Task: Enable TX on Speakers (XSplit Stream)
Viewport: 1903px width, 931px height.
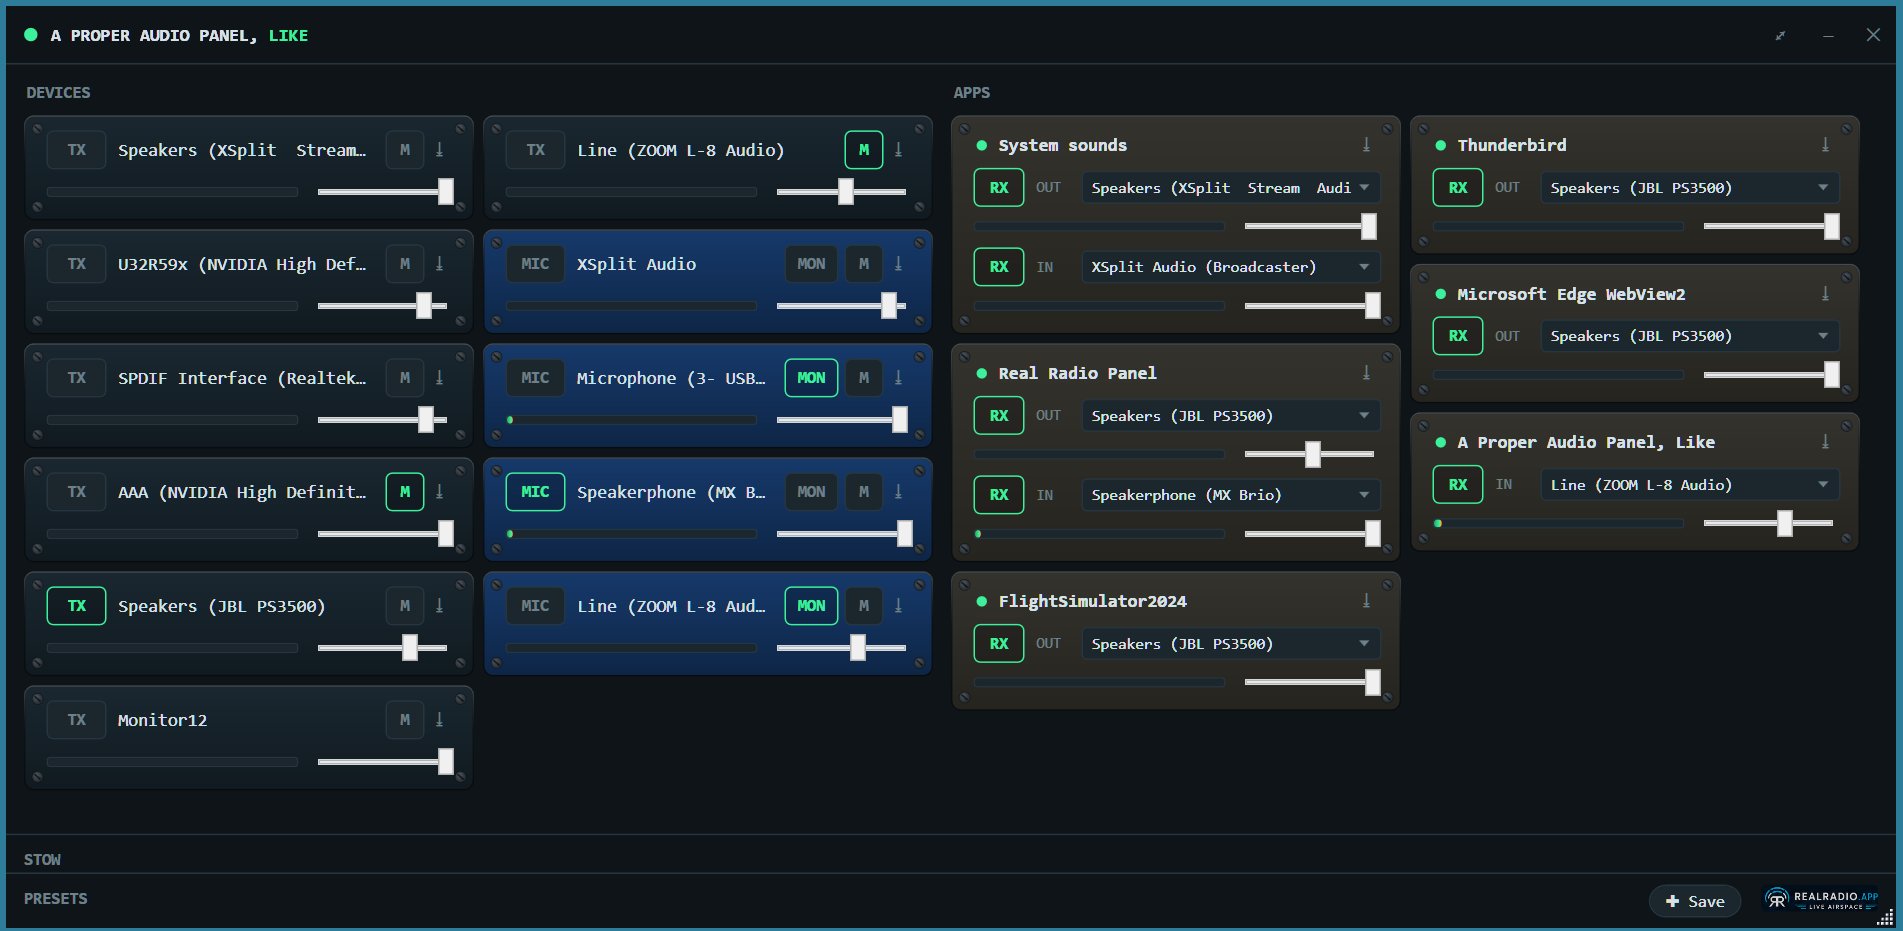Action: click(x=77, y=150)
